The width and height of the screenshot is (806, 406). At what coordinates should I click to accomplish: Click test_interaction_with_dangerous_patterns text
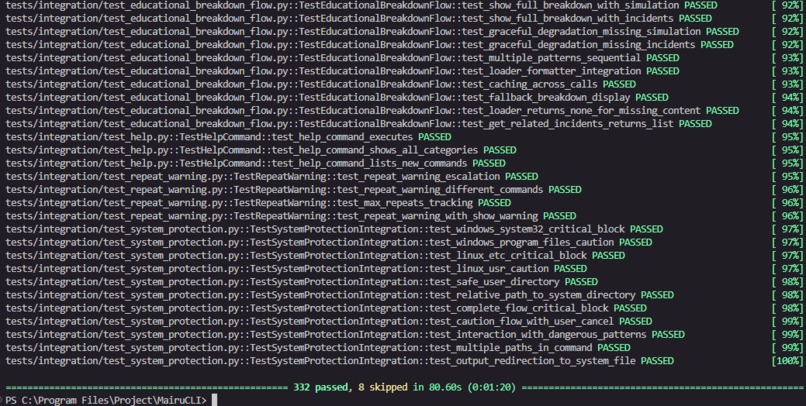[538, 335]
